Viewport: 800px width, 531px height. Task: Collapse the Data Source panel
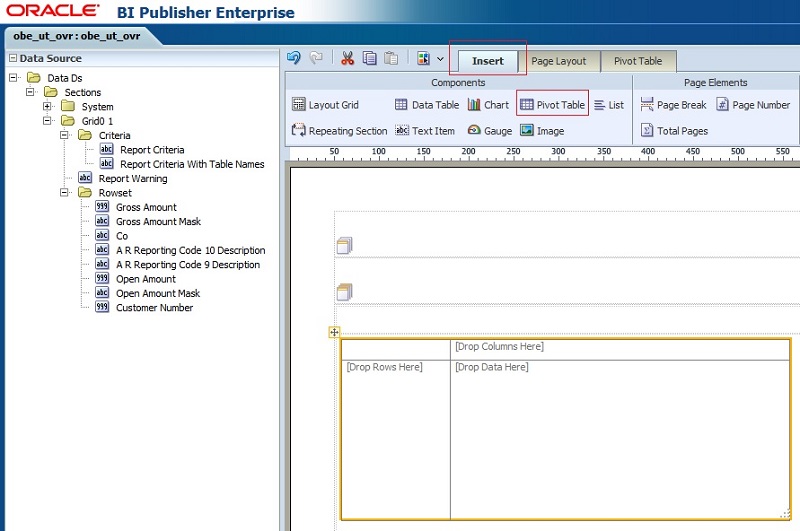[13, 58]
